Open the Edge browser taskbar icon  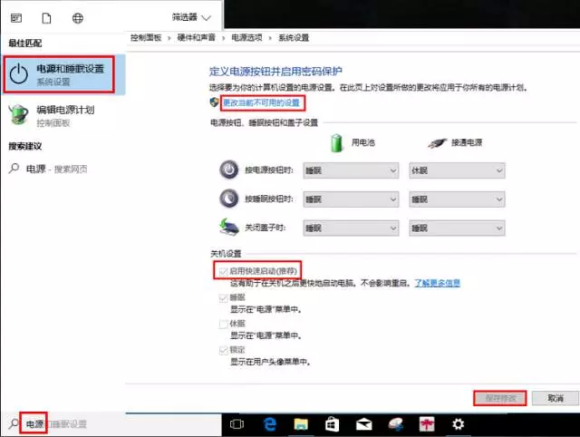(270, 424)
